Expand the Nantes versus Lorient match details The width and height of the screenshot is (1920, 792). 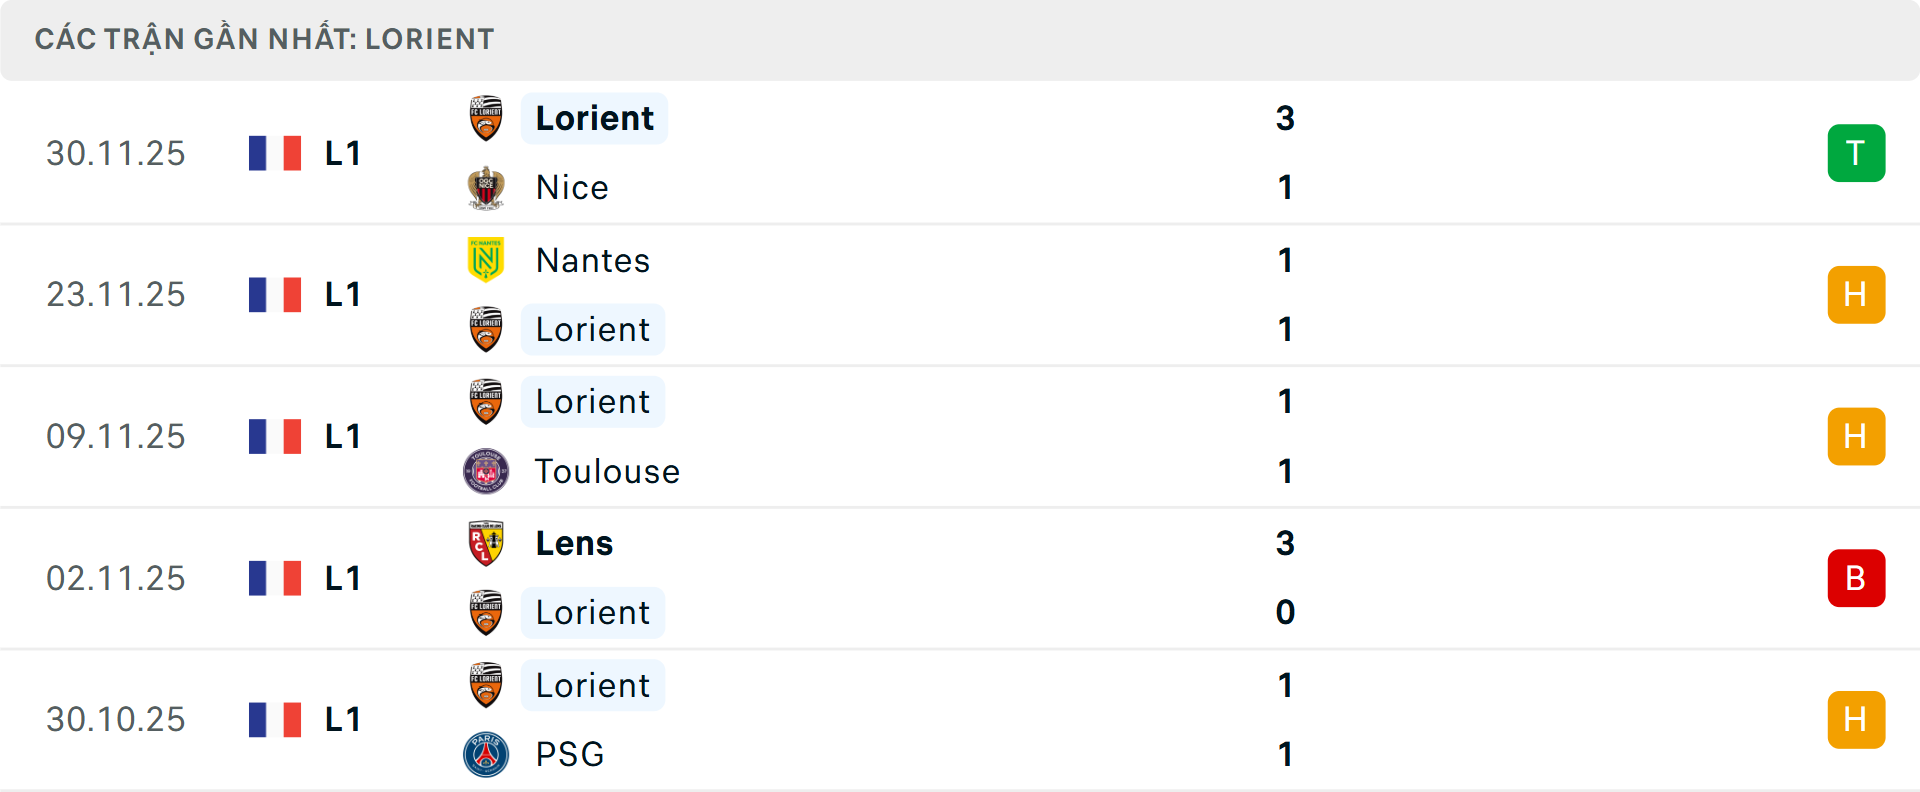[x=960, y=294]
